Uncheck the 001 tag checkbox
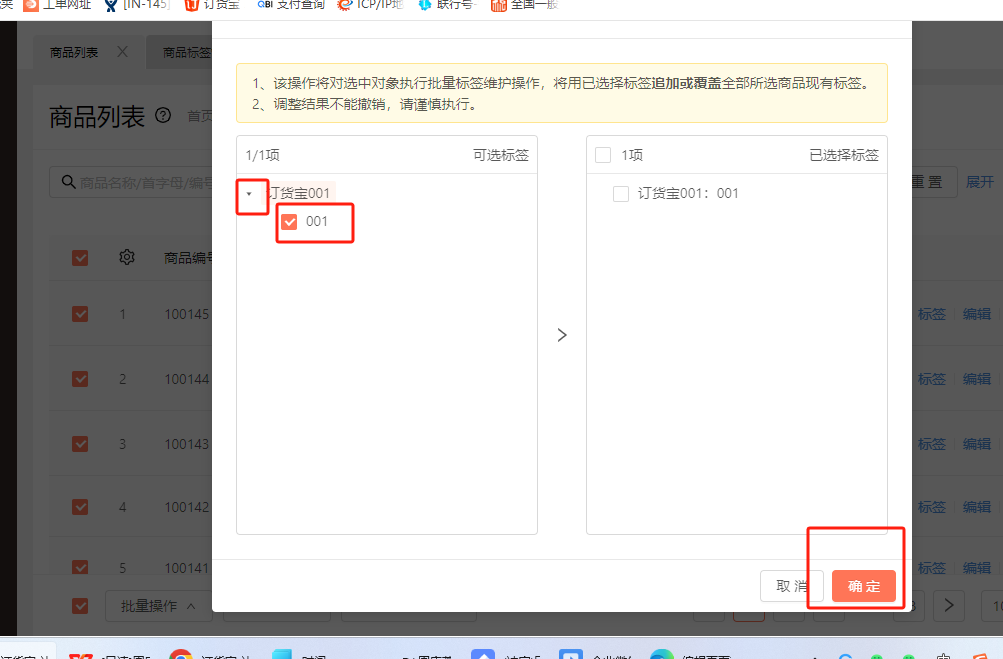1003x659 pixels. coord(289,222)
